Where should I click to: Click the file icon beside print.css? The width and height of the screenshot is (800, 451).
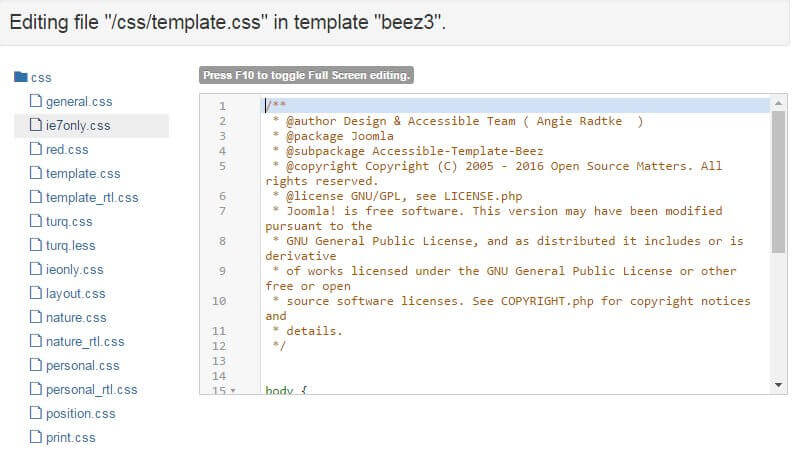click(36, 437)
